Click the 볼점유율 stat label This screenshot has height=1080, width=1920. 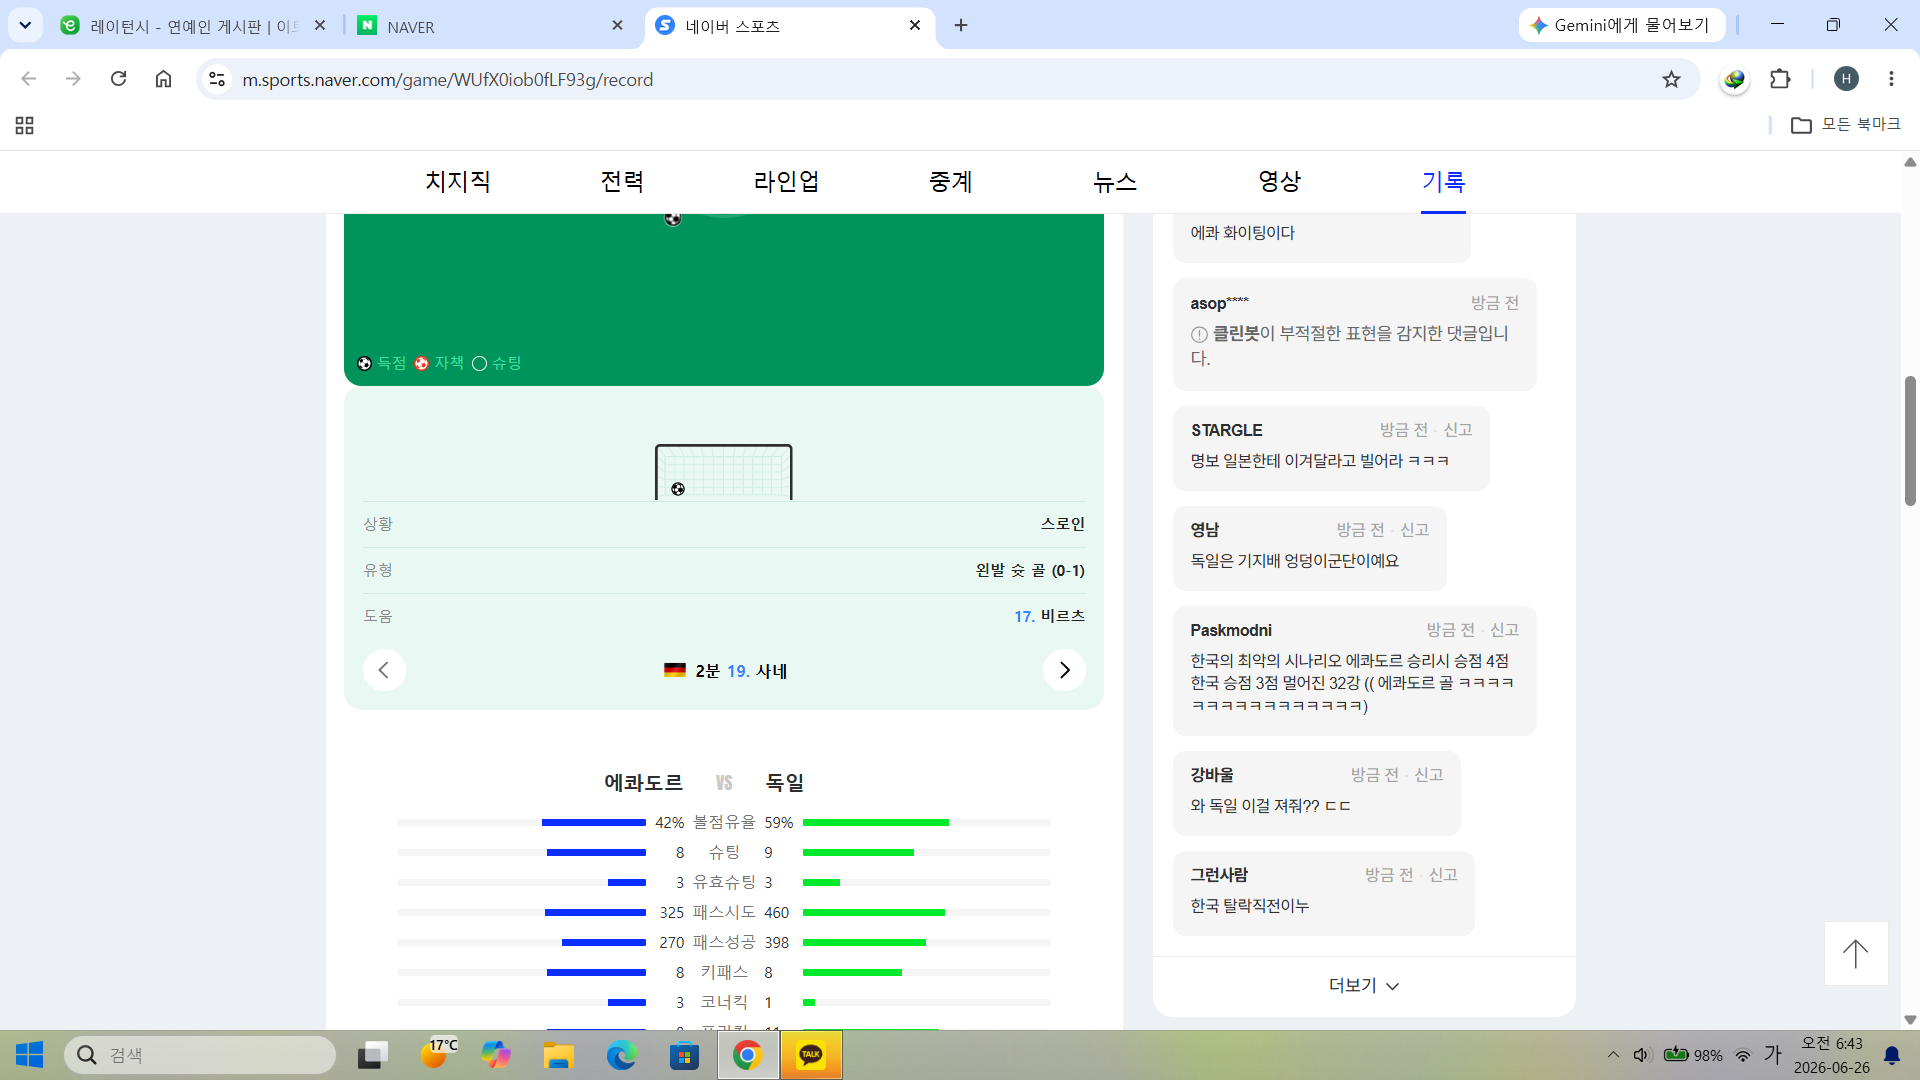pyautogui.click(x=725, y=822)
